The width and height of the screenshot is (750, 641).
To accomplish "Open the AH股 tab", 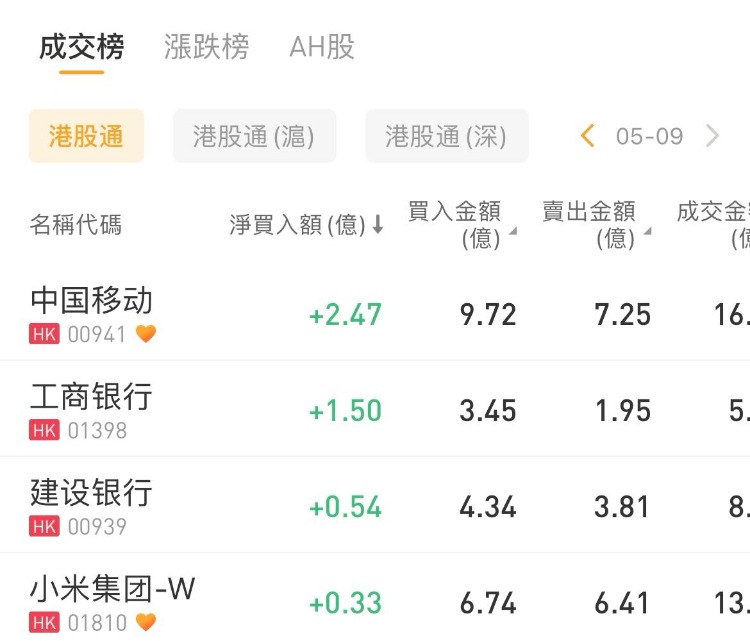I will pos(321,47).
